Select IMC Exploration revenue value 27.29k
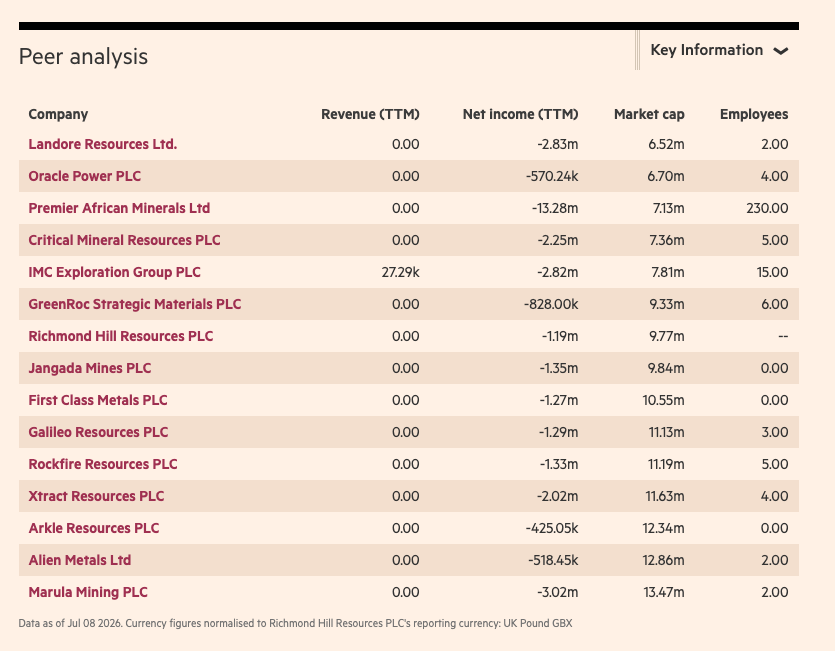 (400, 272)
